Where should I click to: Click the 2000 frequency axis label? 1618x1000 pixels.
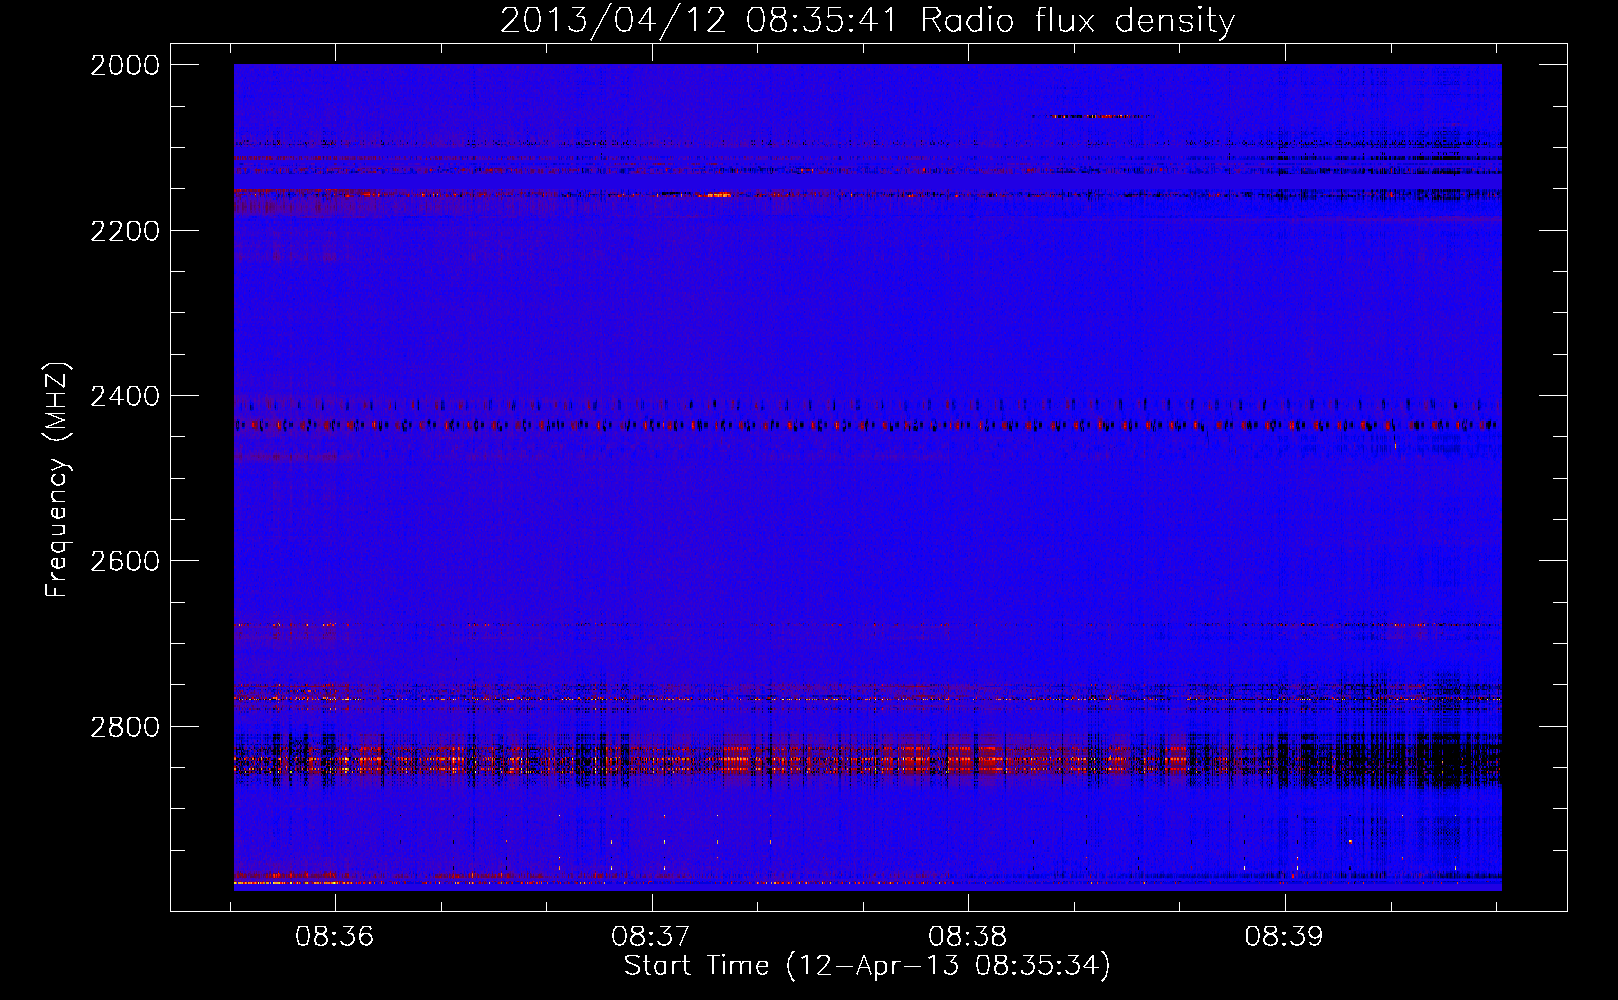[125, 65]
